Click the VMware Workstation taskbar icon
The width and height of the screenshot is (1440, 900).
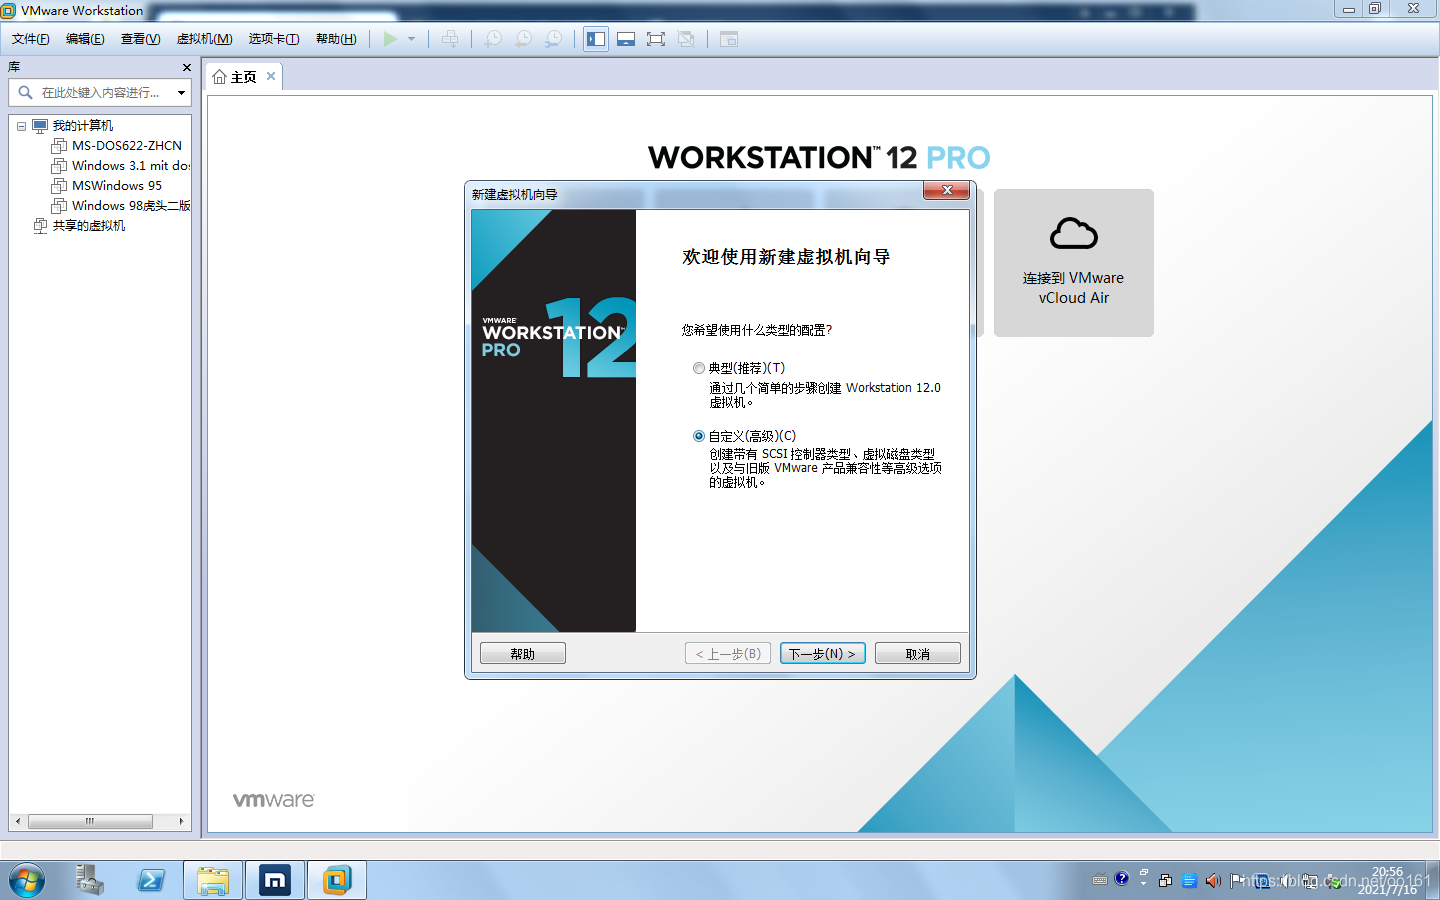[337, 881]
